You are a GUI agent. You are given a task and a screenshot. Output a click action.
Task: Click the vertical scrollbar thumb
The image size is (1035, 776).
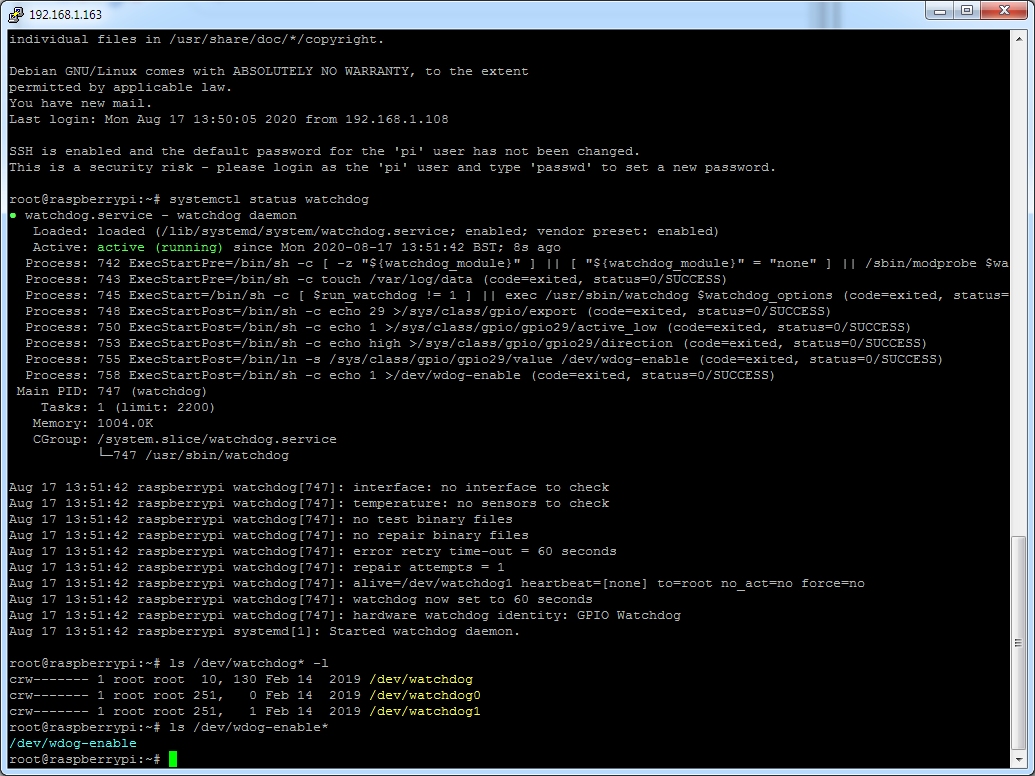tap(1018, 642)
